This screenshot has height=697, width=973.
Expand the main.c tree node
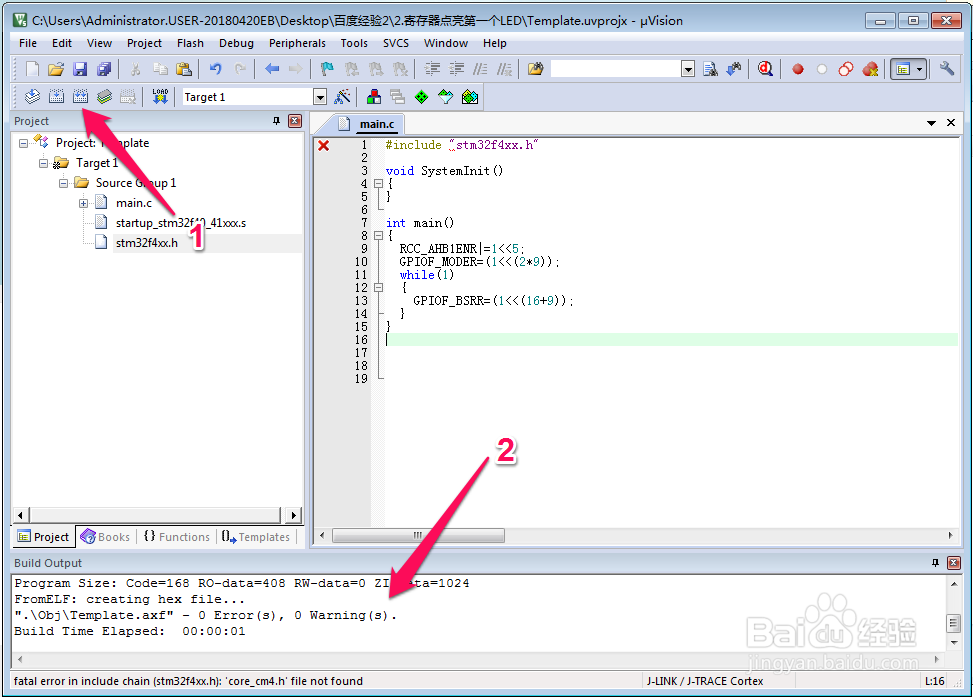coord(83,203)
